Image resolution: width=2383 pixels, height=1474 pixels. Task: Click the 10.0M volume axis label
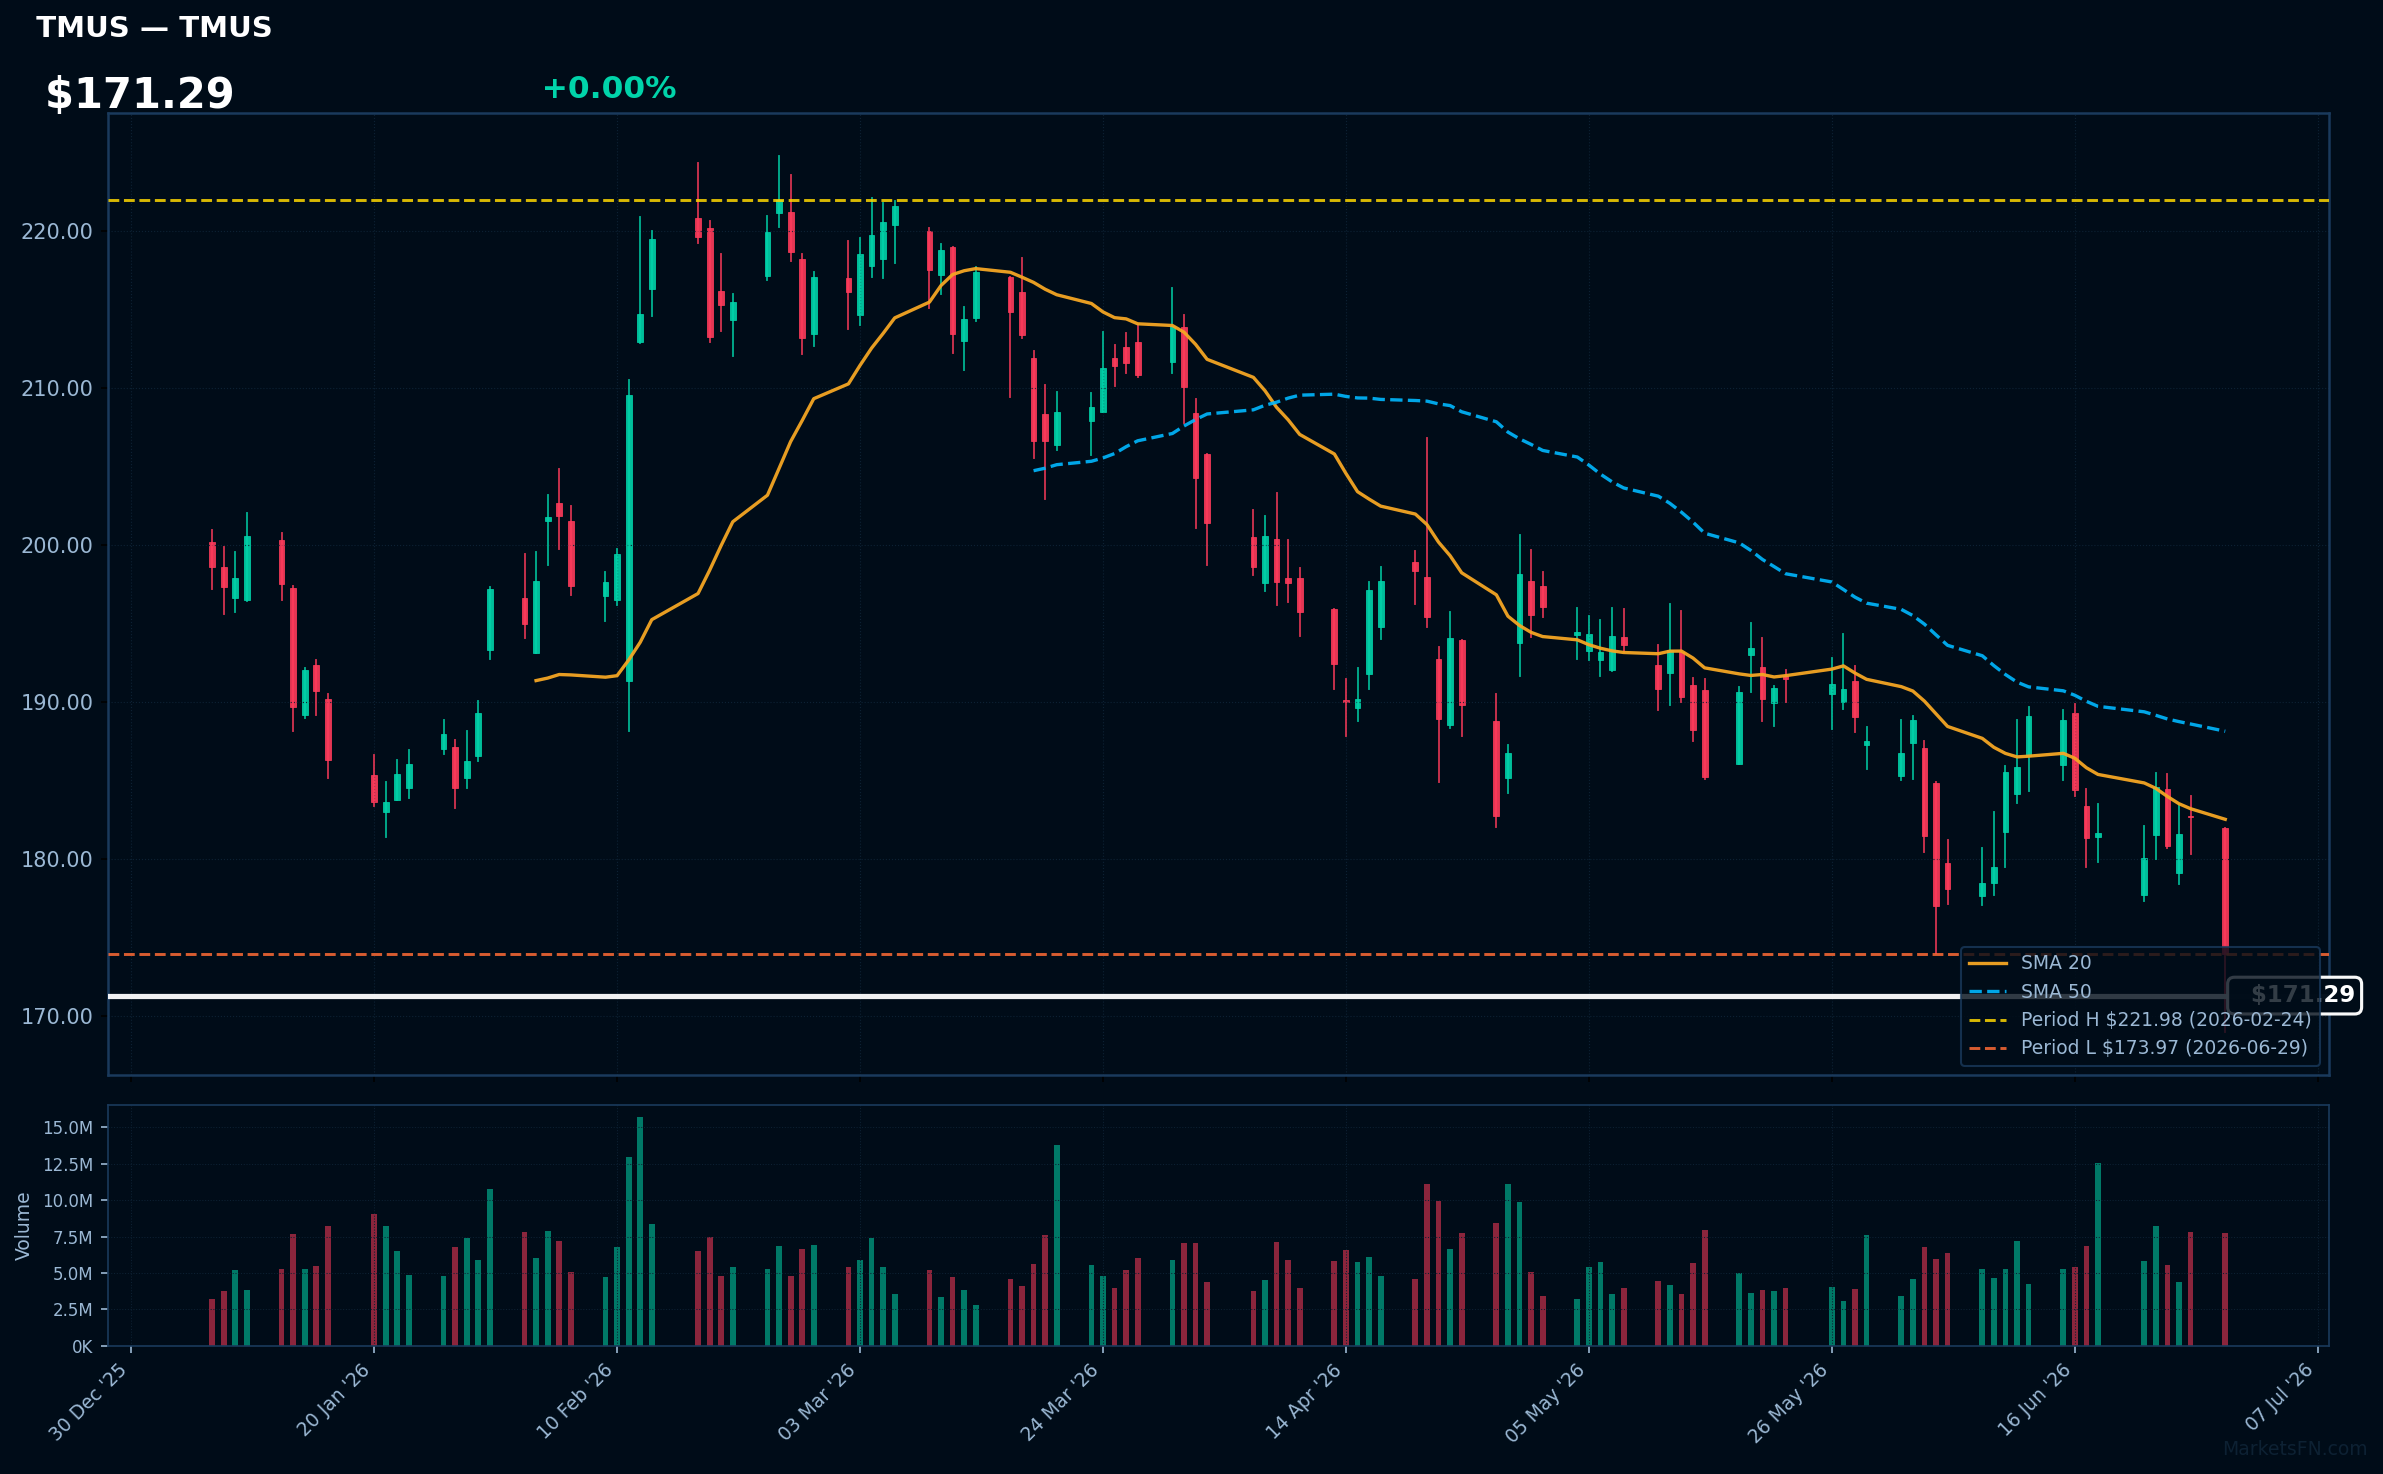(68, 1201)
